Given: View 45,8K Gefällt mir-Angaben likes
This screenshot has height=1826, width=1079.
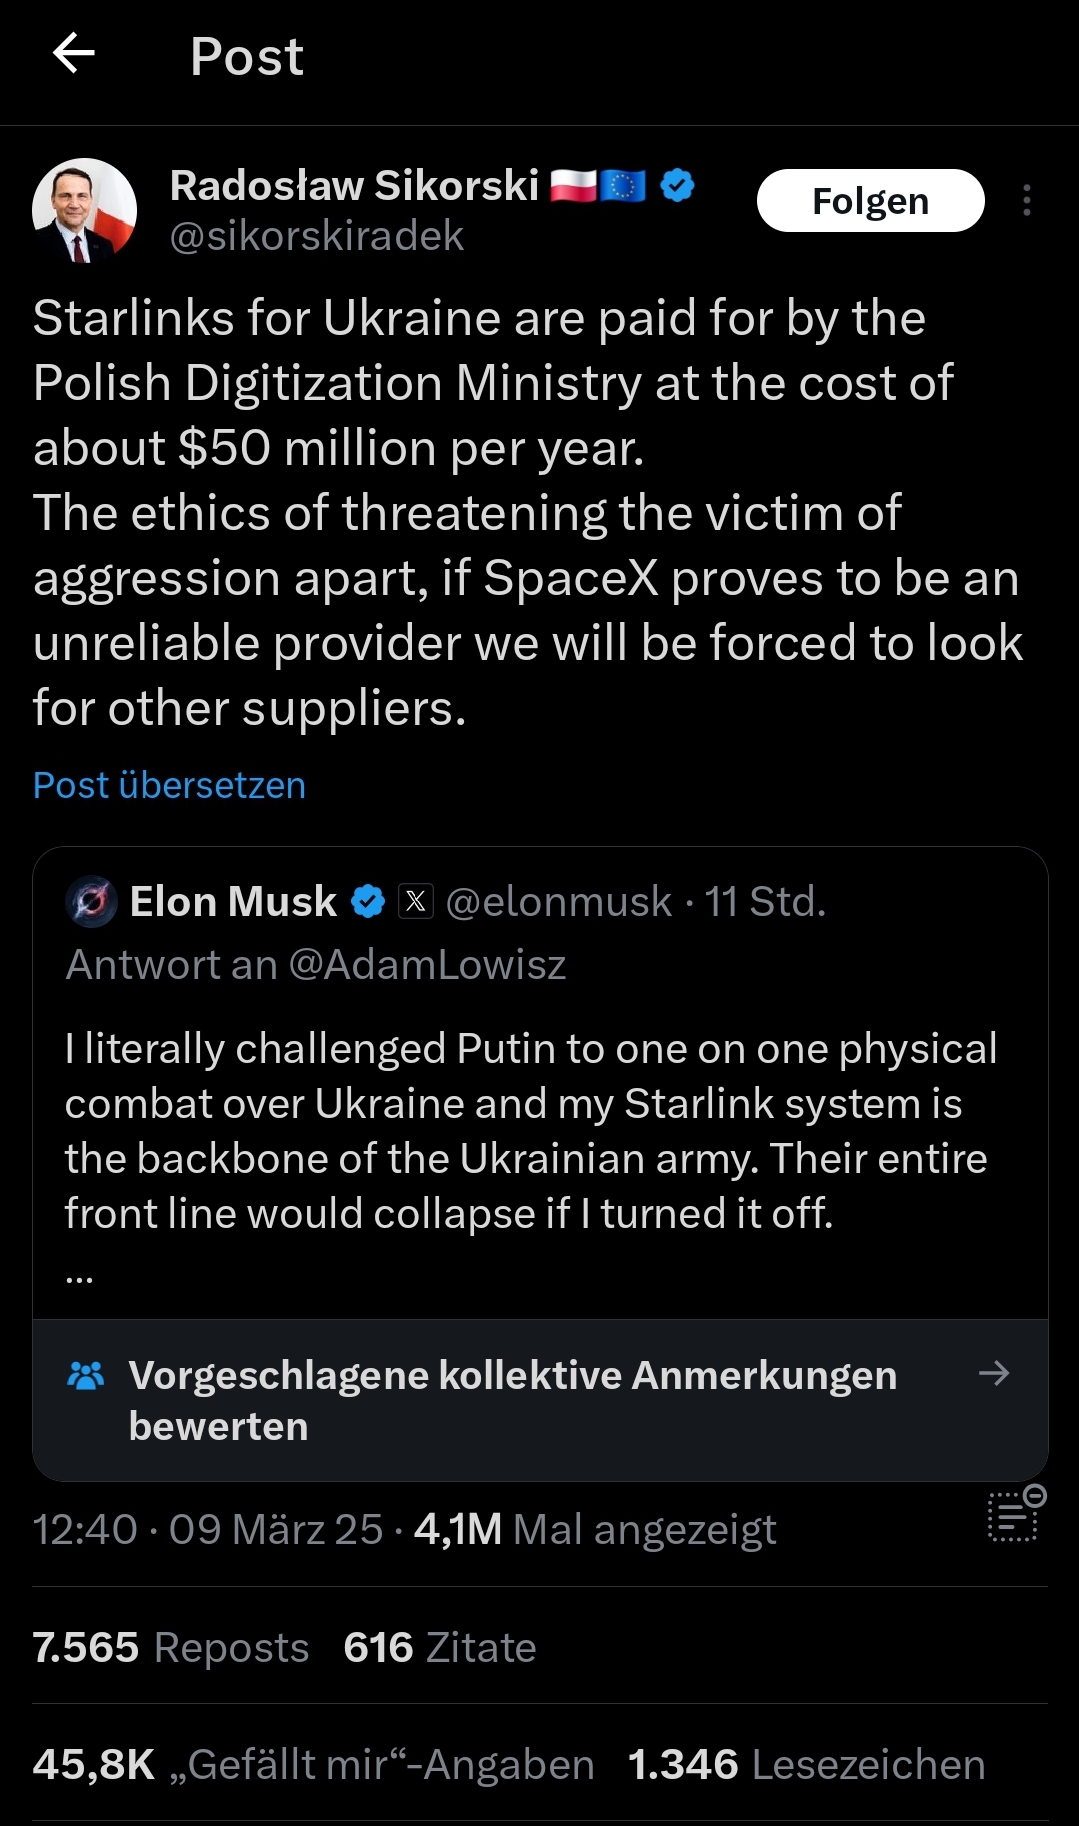Looking at the screenshot, I should [313, 1765].
